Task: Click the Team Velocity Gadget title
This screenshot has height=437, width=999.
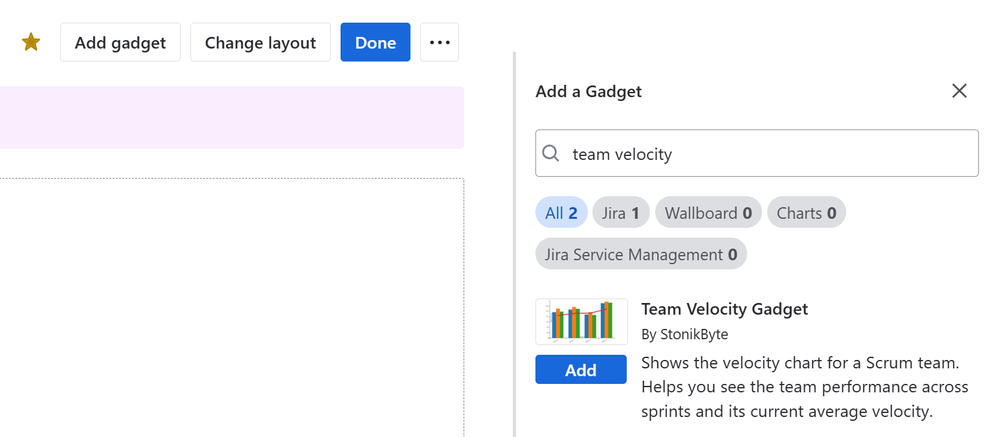Action: 724,309
